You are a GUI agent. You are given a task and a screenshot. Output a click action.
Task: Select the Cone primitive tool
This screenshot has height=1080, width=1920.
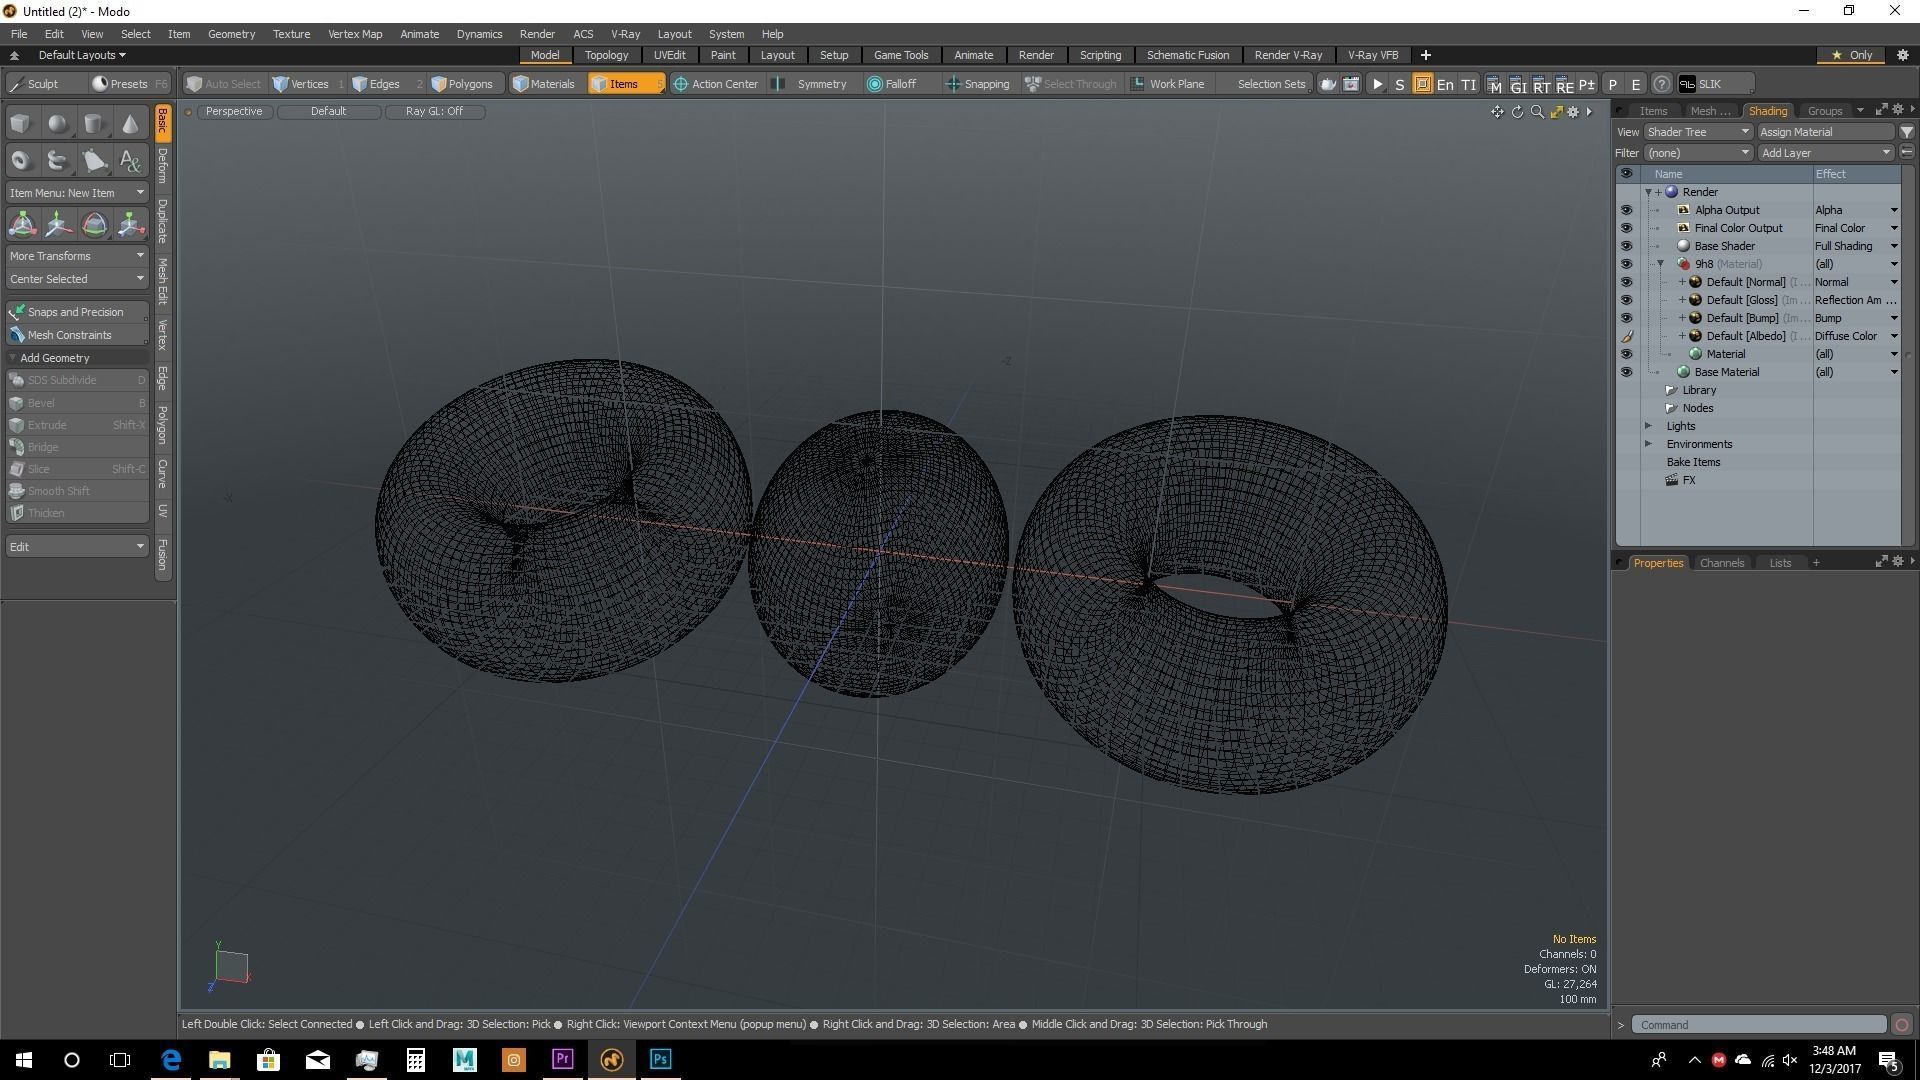click(130, 124)
